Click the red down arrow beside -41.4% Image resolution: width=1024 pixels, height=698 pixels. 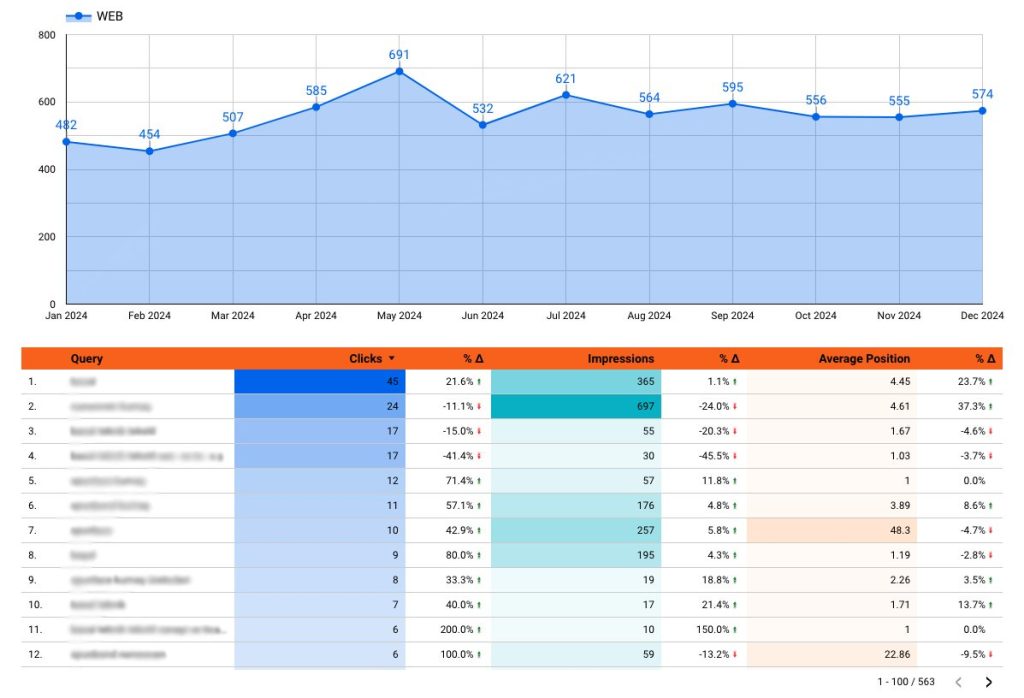(480, 456)
